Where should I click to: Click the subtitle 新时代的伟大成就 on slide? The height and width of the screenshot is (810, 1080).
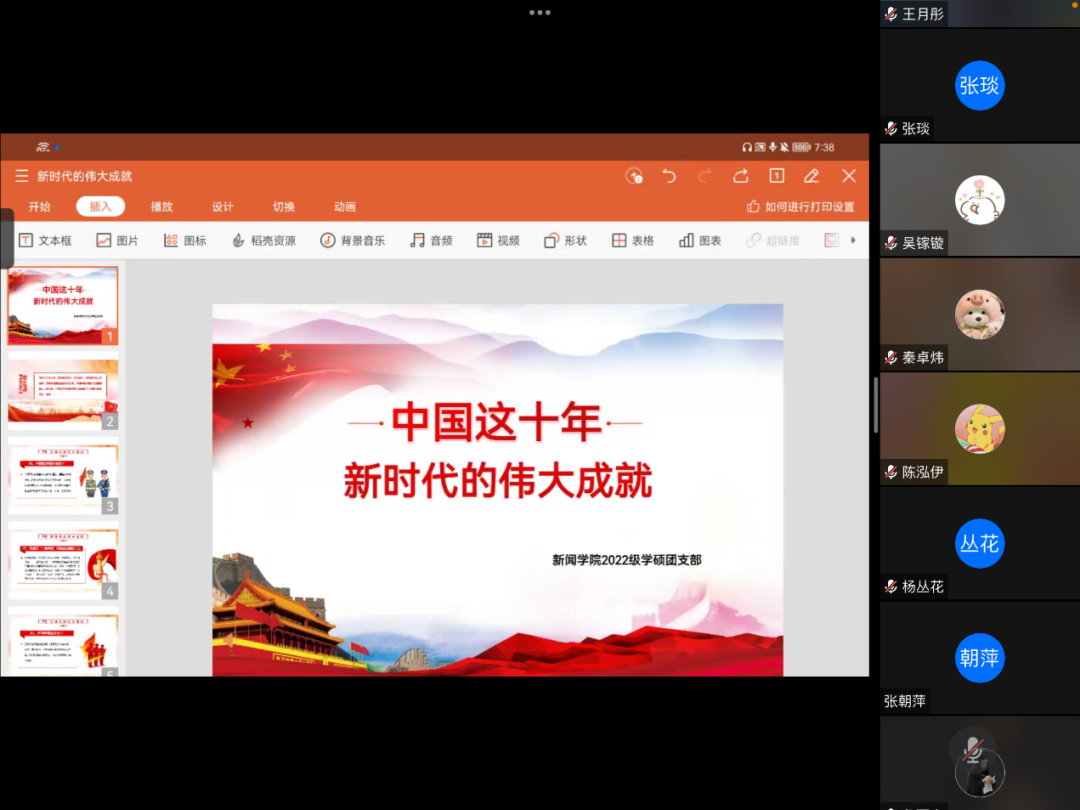click(497, 481)
